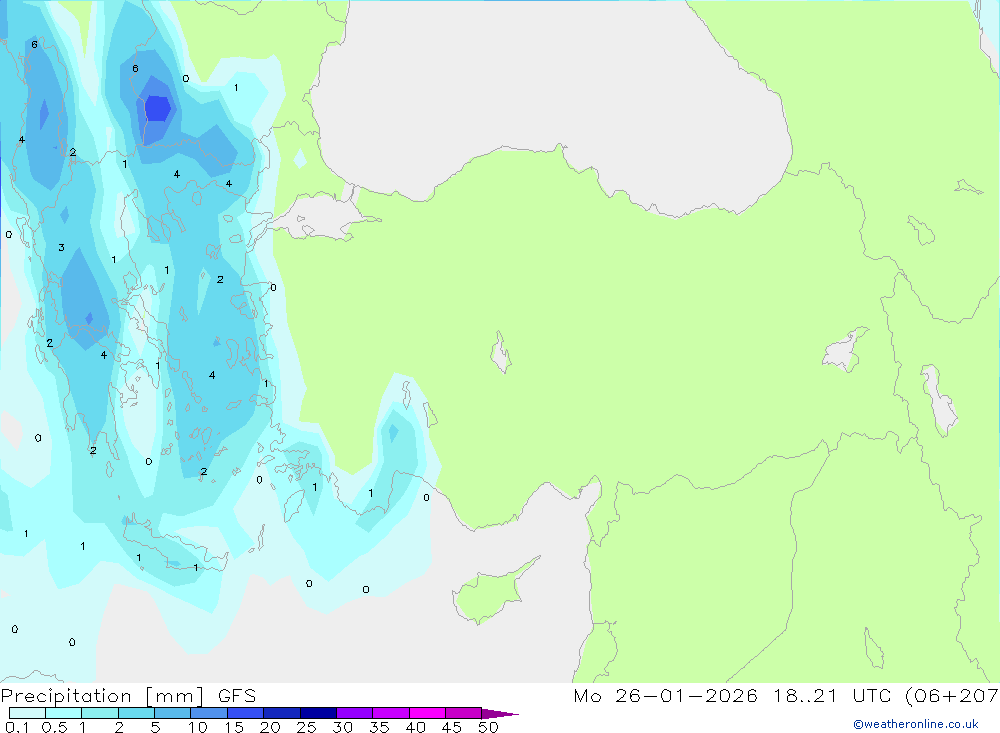Click the 'Precipitation [mm]' title text
This screenshot has height=733, width=1000.
point(103,696)
